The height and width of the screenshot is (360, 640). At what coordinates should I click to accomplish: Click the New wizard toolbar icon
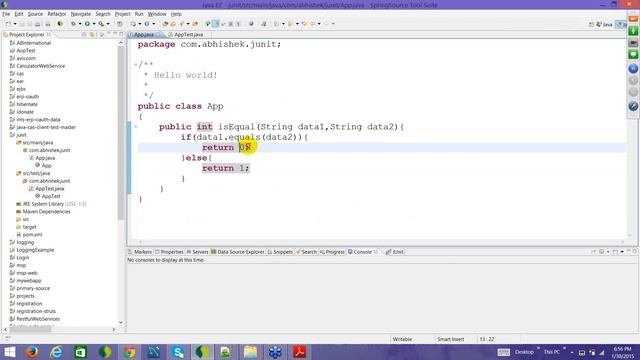click(x=8, y=24)
